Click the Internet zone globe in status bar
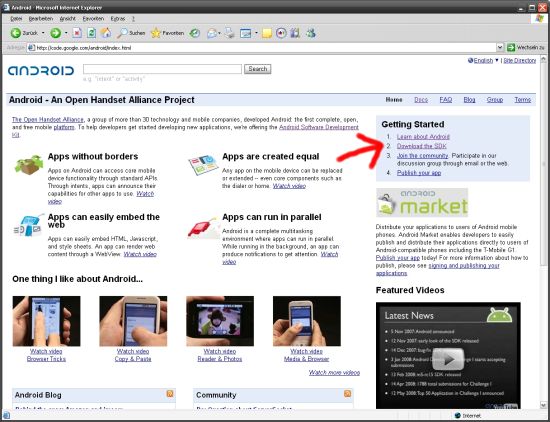This screenshot has width=550, height=422. pyautogui.click(x=457, y=416)
